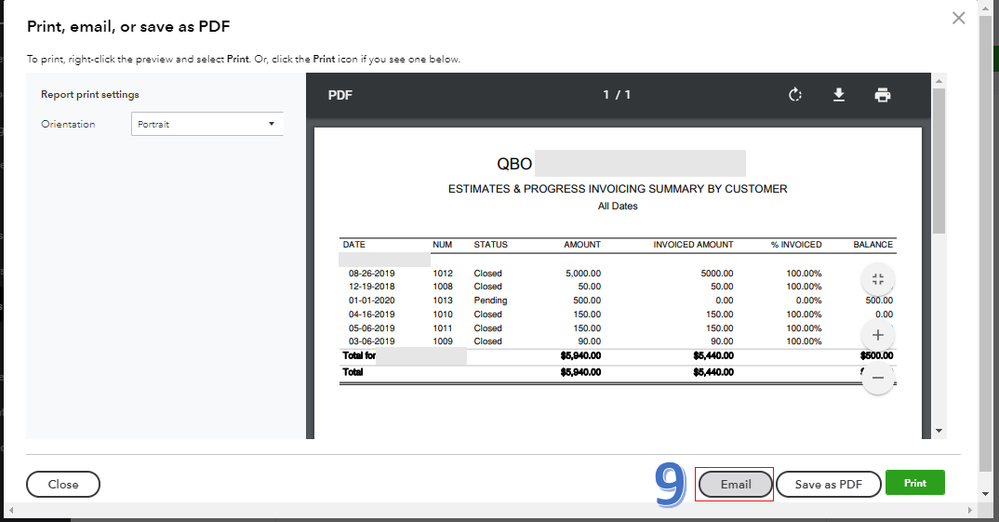Click the % INVOICED column header
The image size is (999, 522).
click(796, 245)
